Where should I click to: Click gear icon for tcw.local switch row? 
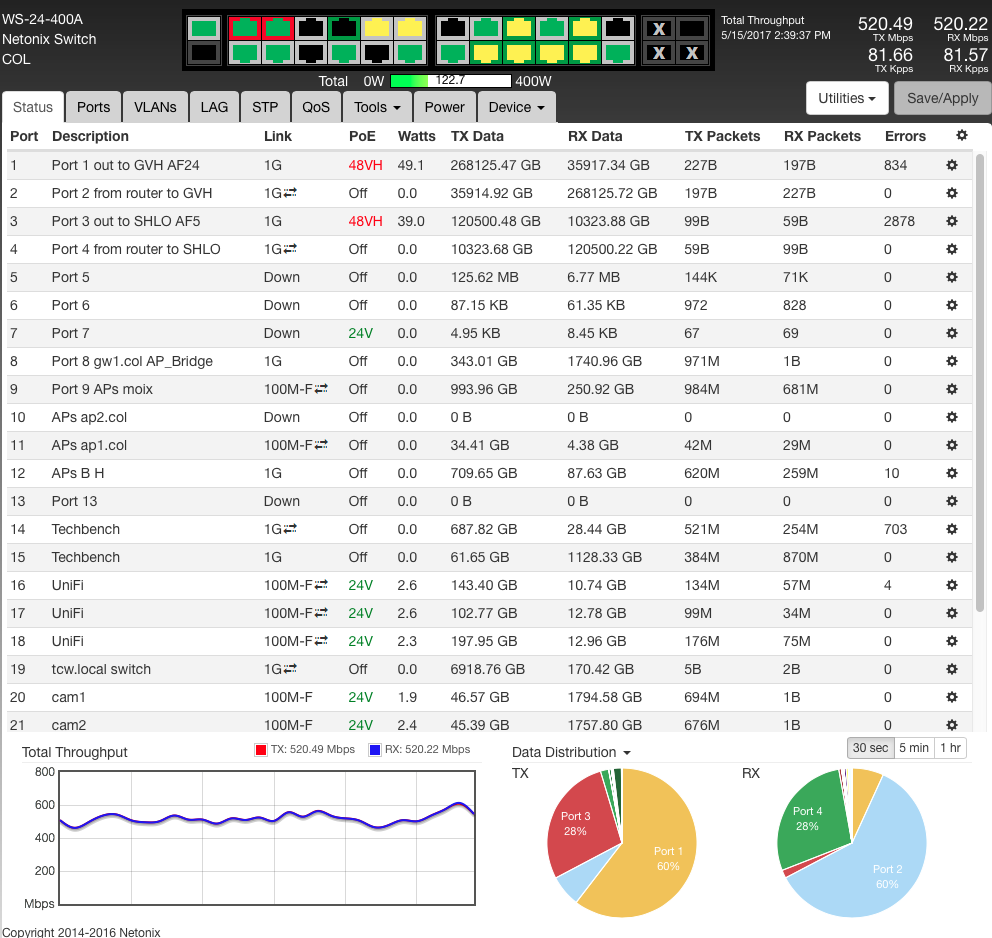click(x=952, y=669)
